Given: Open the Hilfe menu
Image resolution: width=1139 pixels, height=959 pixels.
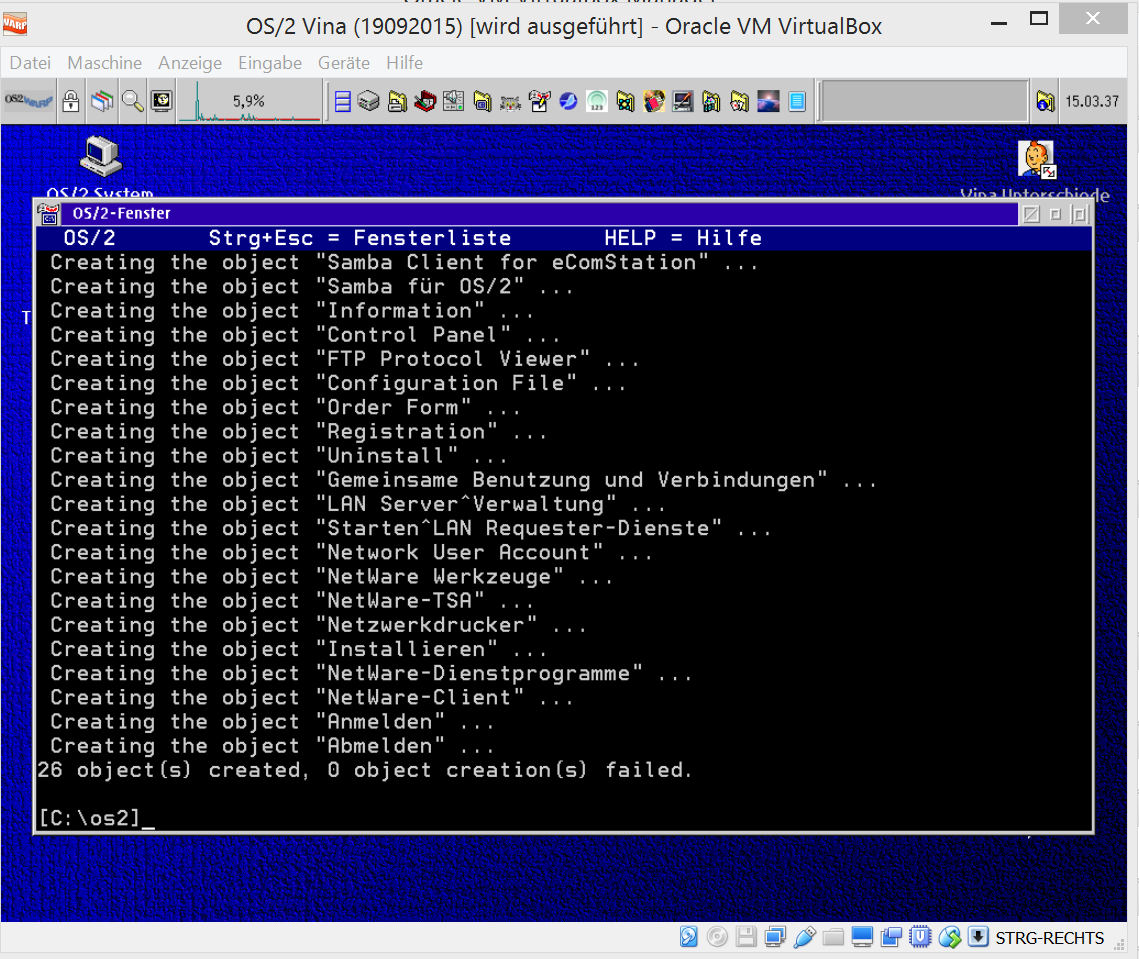Looking at the screenshot, I should 405,63.
